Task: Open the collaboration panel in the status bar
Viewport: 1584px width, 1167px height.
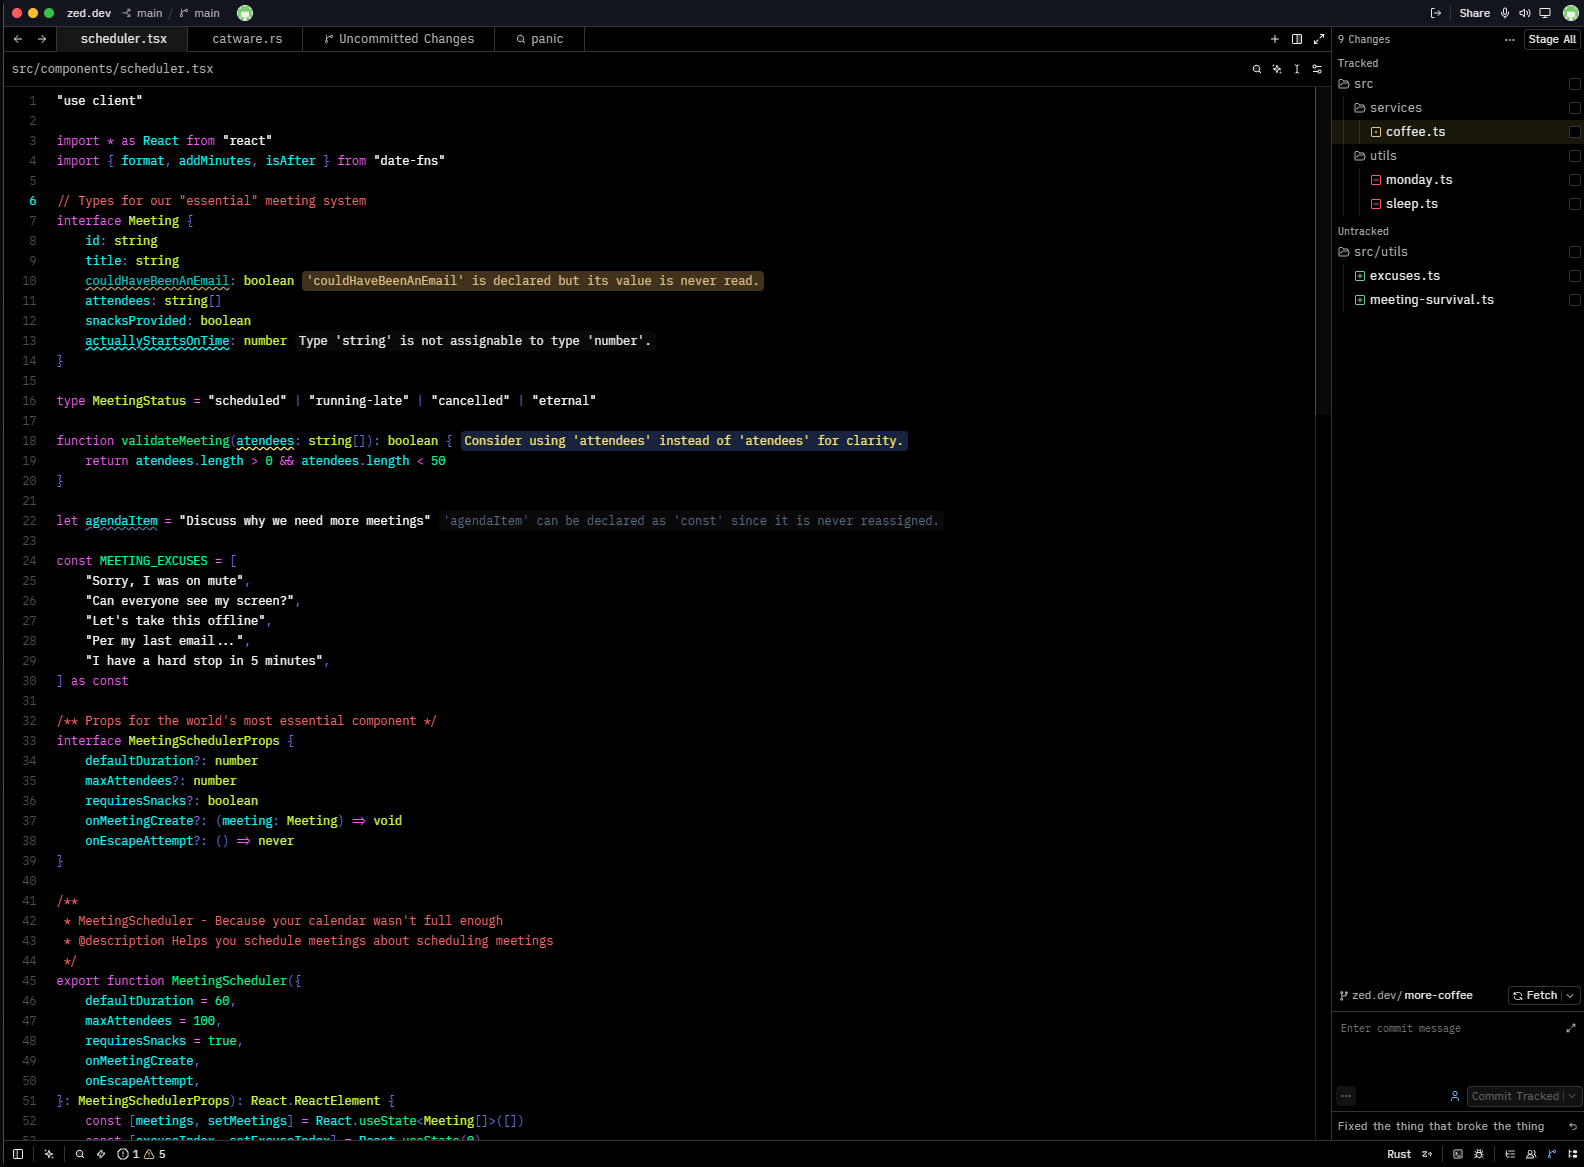Action: (1531, 1154)
